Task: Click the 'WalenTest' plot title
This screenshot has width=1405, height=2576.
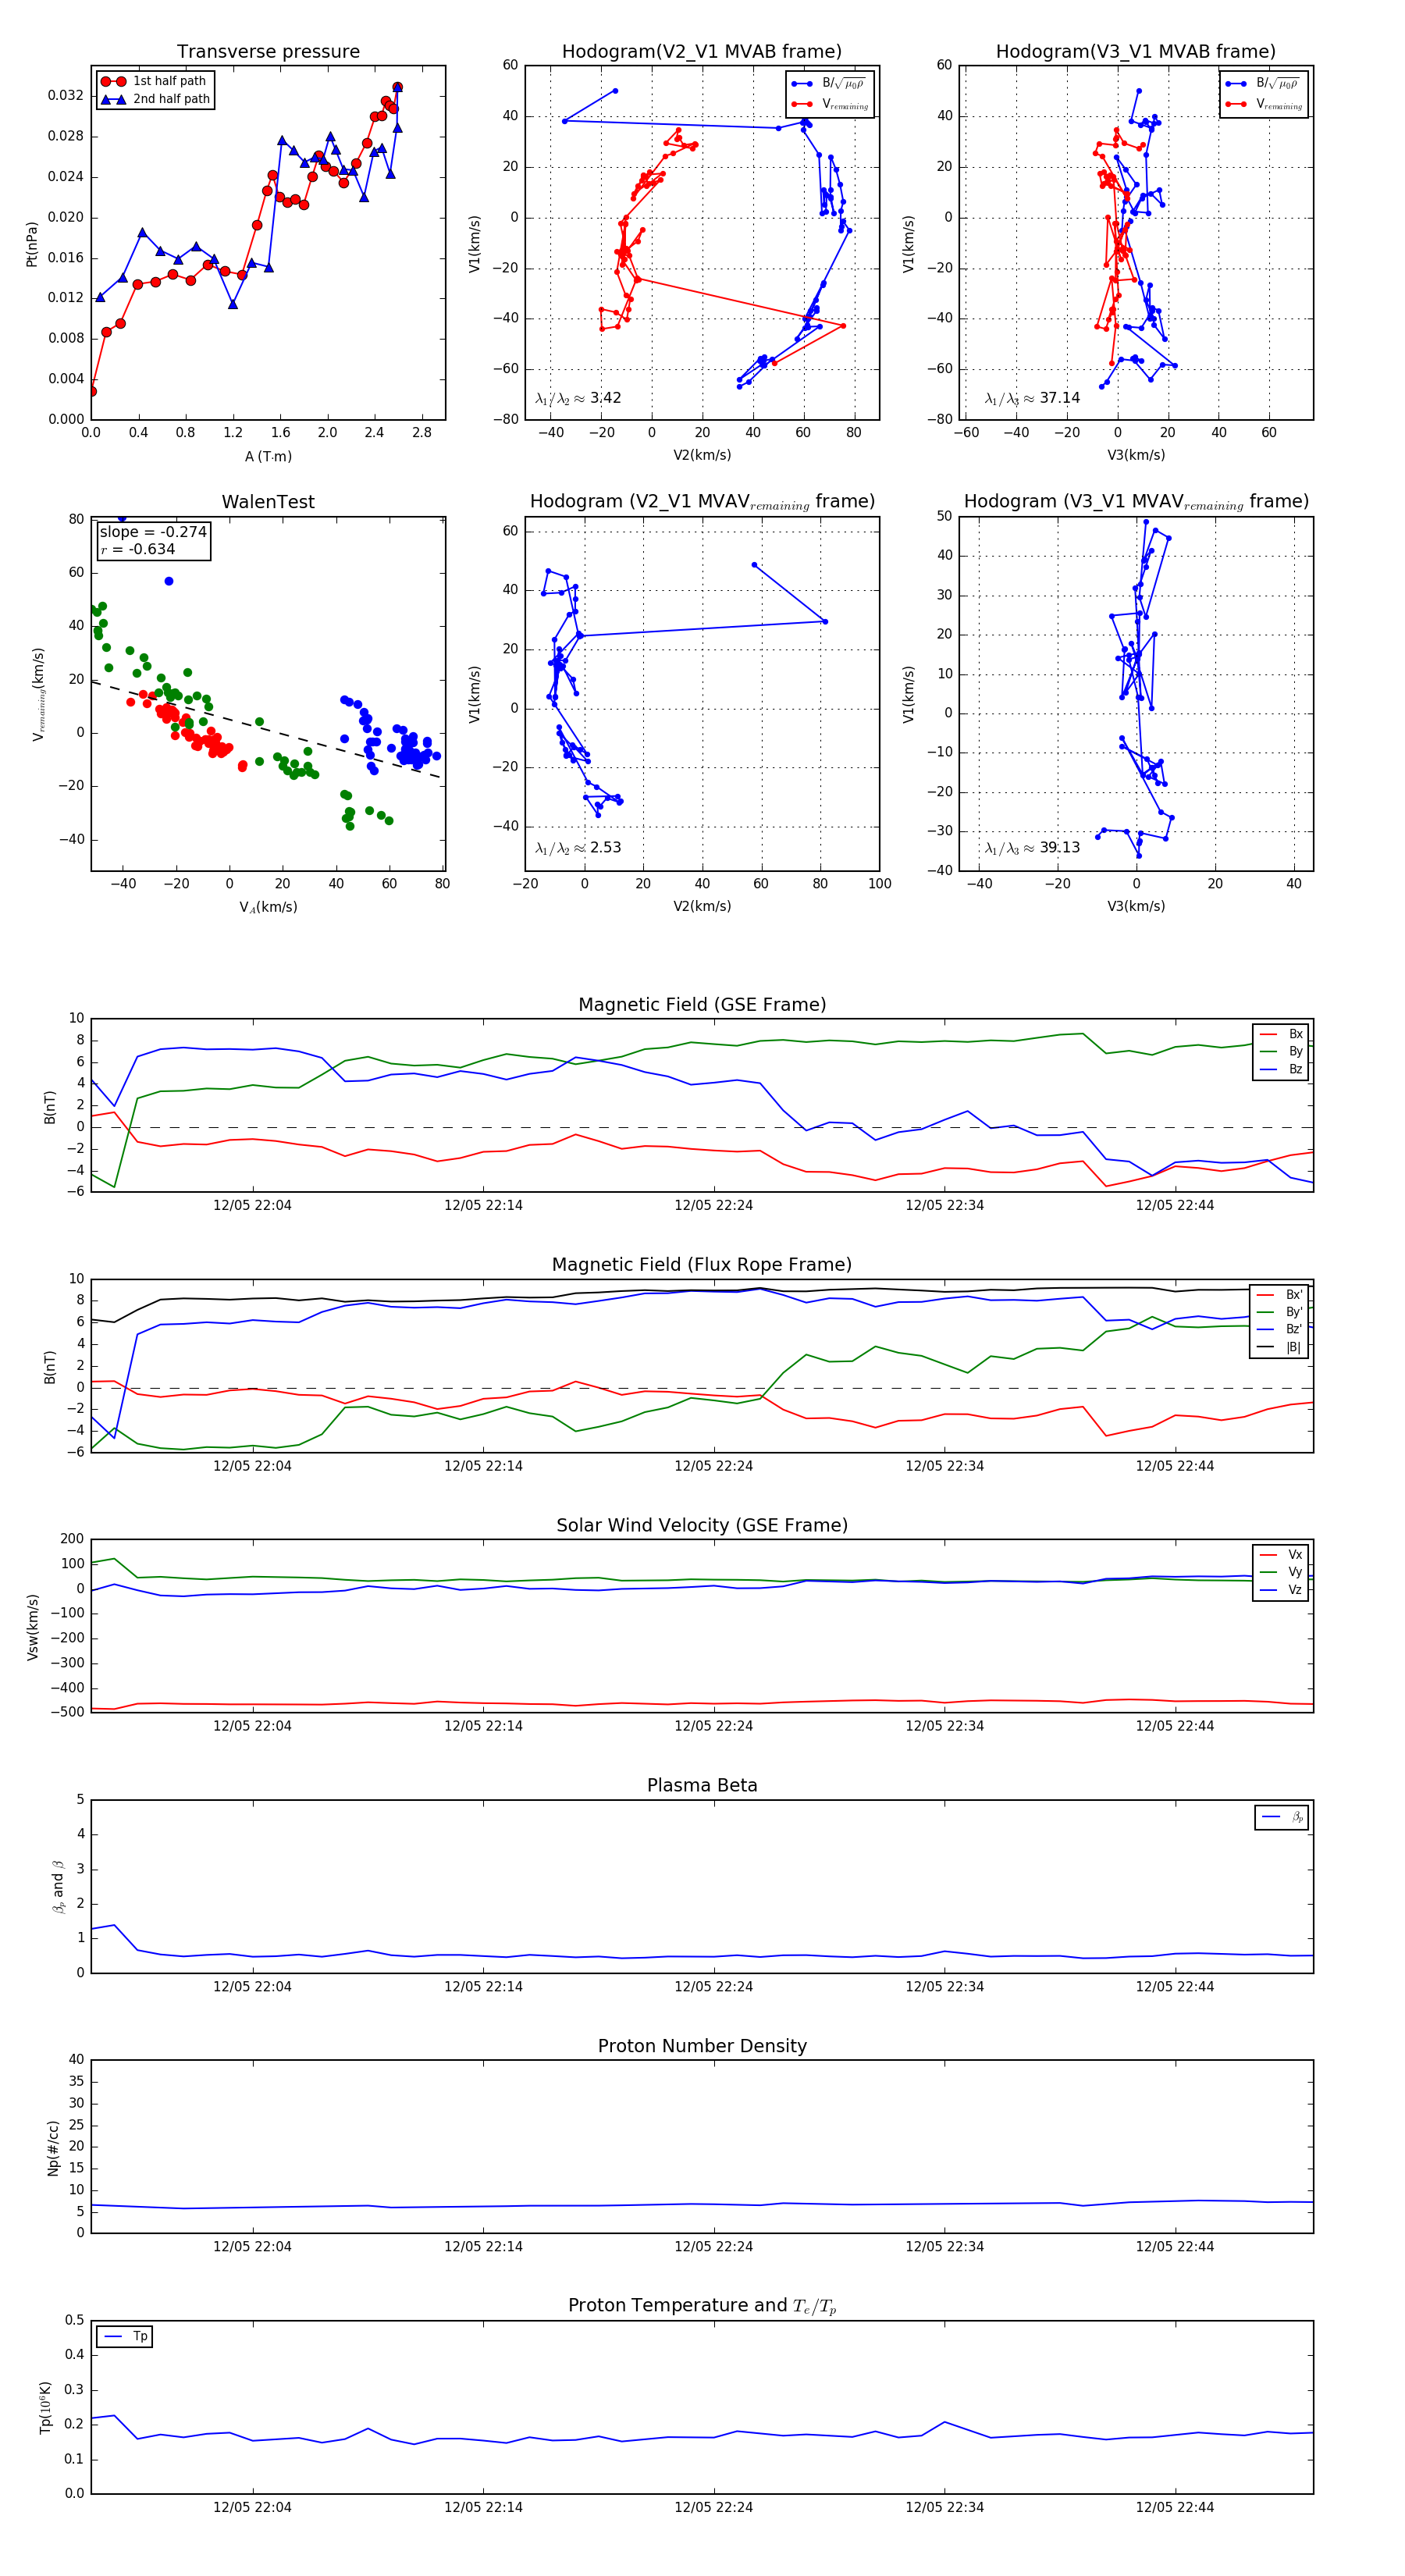Action: point(268,502)
